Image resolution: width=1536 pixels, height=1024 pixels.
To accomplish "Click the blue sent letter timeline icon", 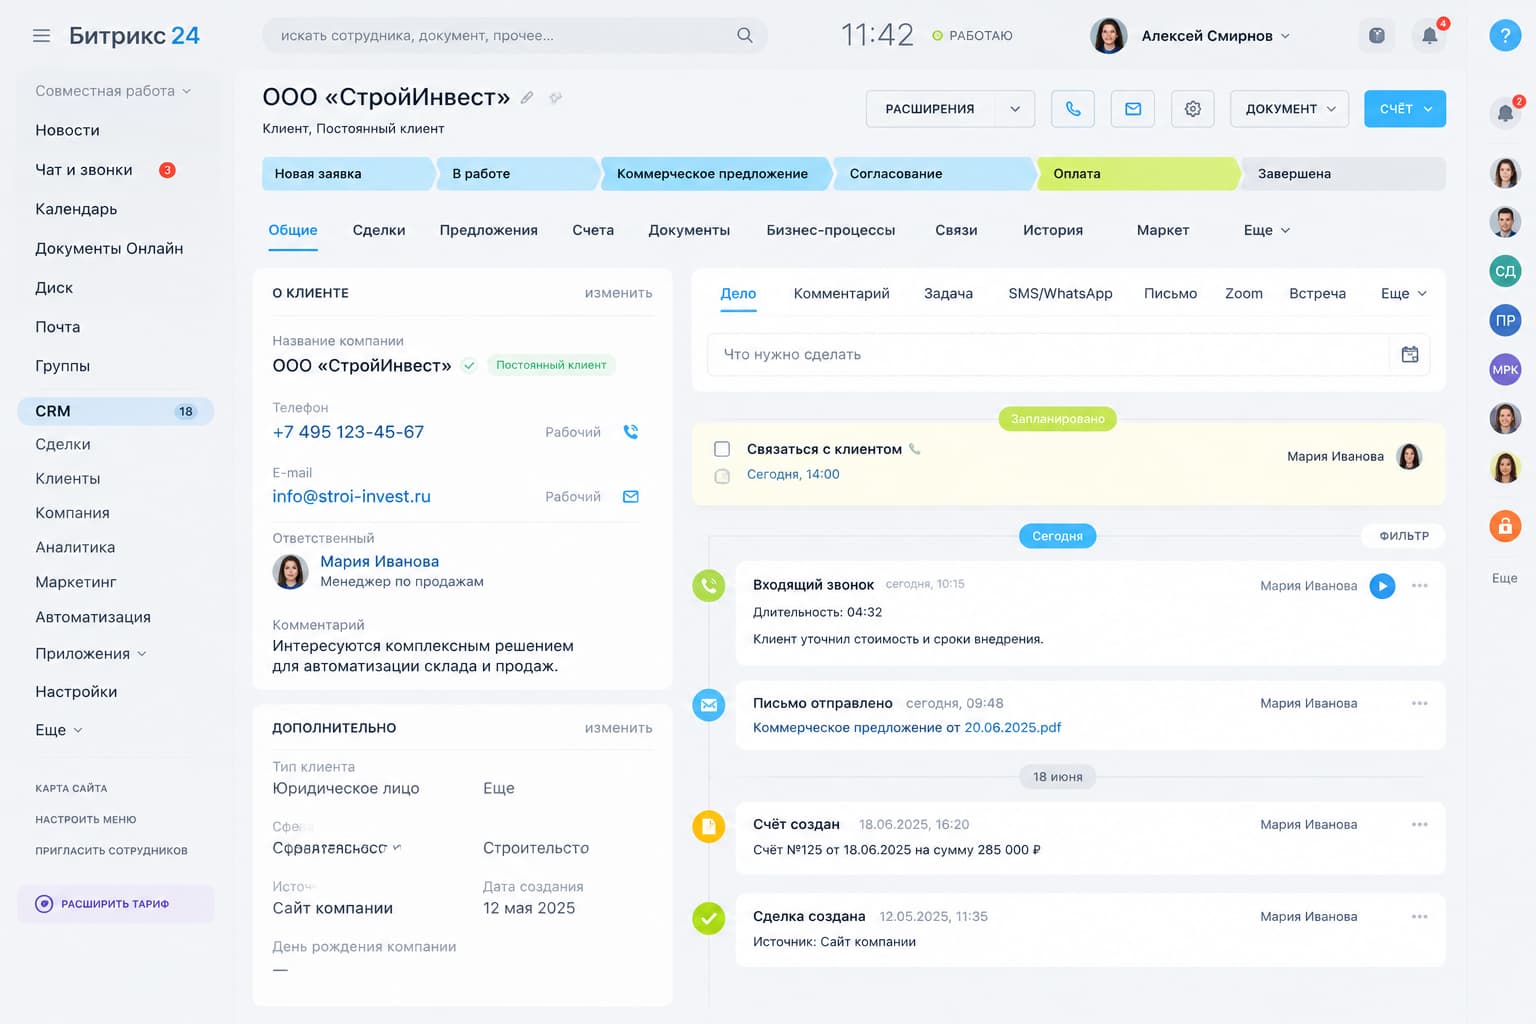I will [x=709, y=705].
